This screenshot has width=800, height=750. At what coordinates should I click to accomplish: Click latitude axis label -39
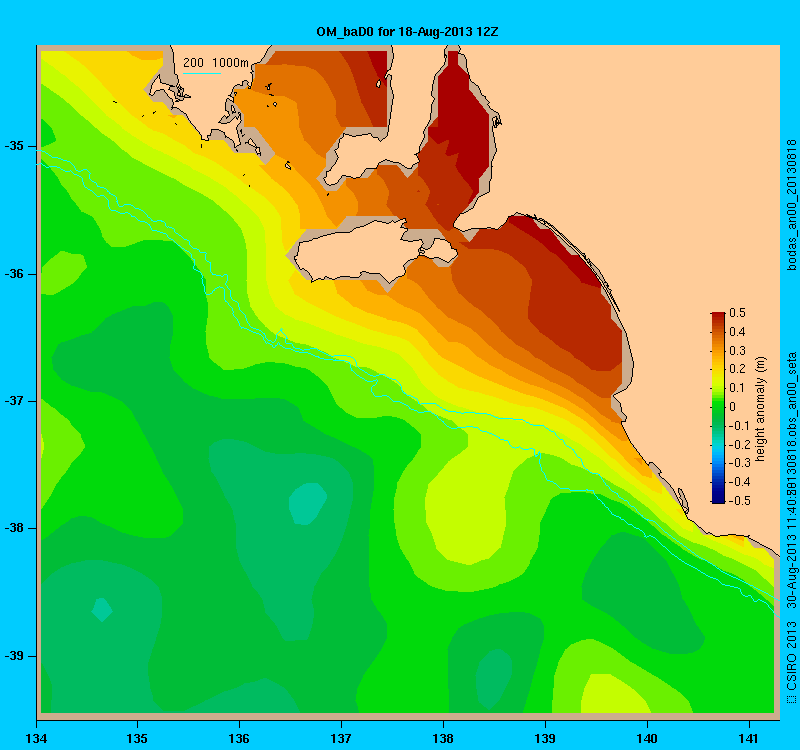click(14, 656)
